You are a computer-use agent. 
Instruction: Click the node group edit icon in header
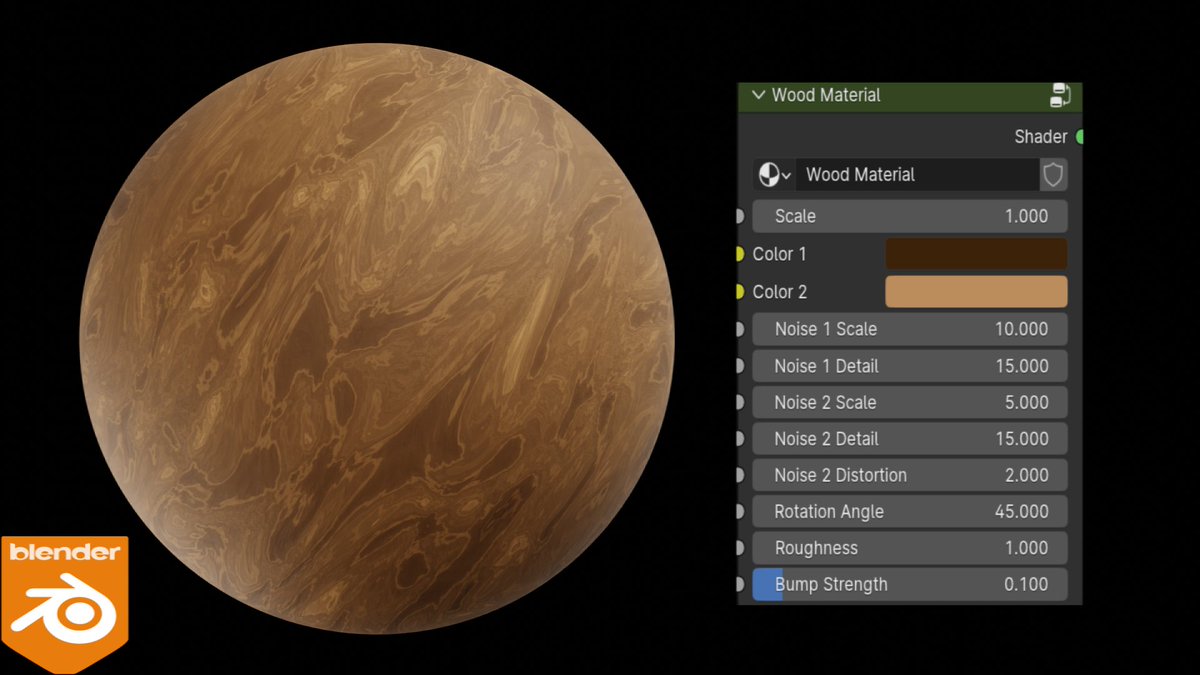[1060, 96]
